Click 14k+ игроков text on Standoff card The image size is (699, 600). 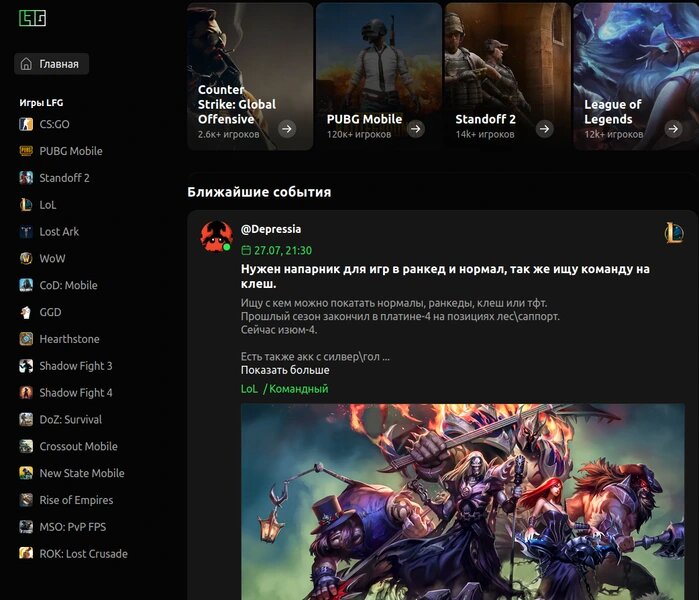tap(485, 134)
